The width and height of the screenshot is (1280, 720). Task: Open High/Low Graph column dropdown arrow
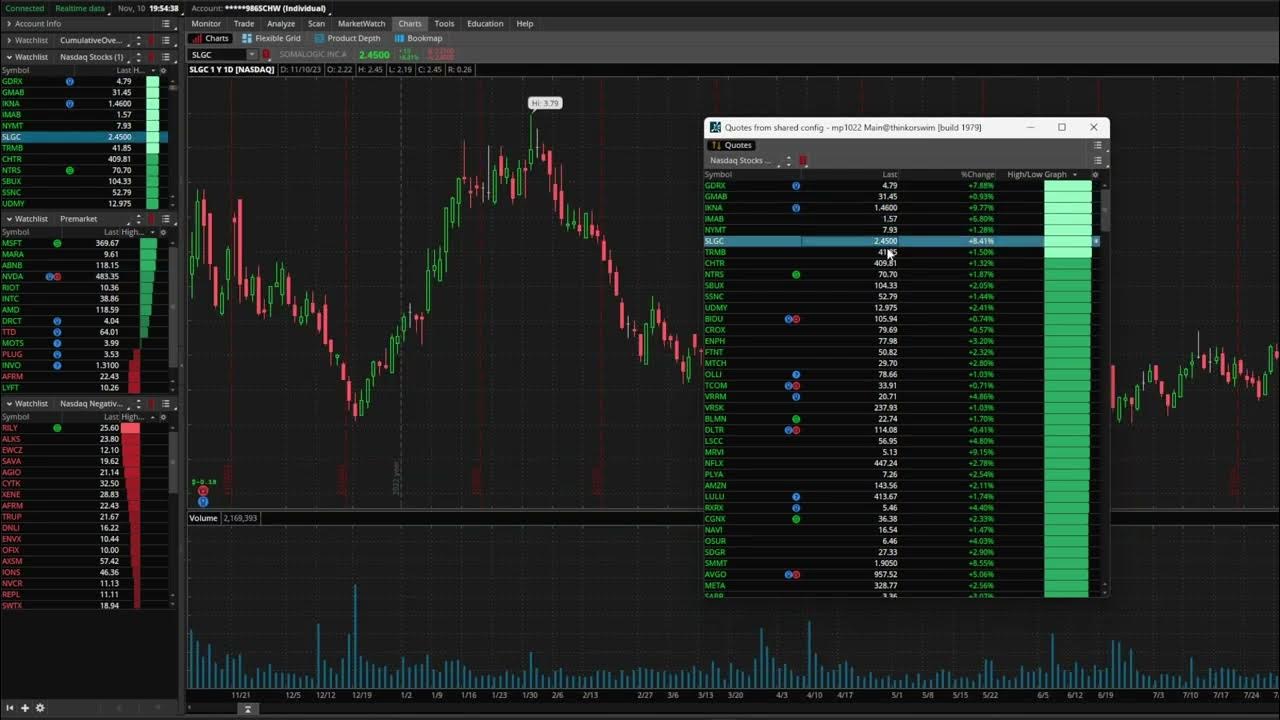click(x=1075, y=175)
